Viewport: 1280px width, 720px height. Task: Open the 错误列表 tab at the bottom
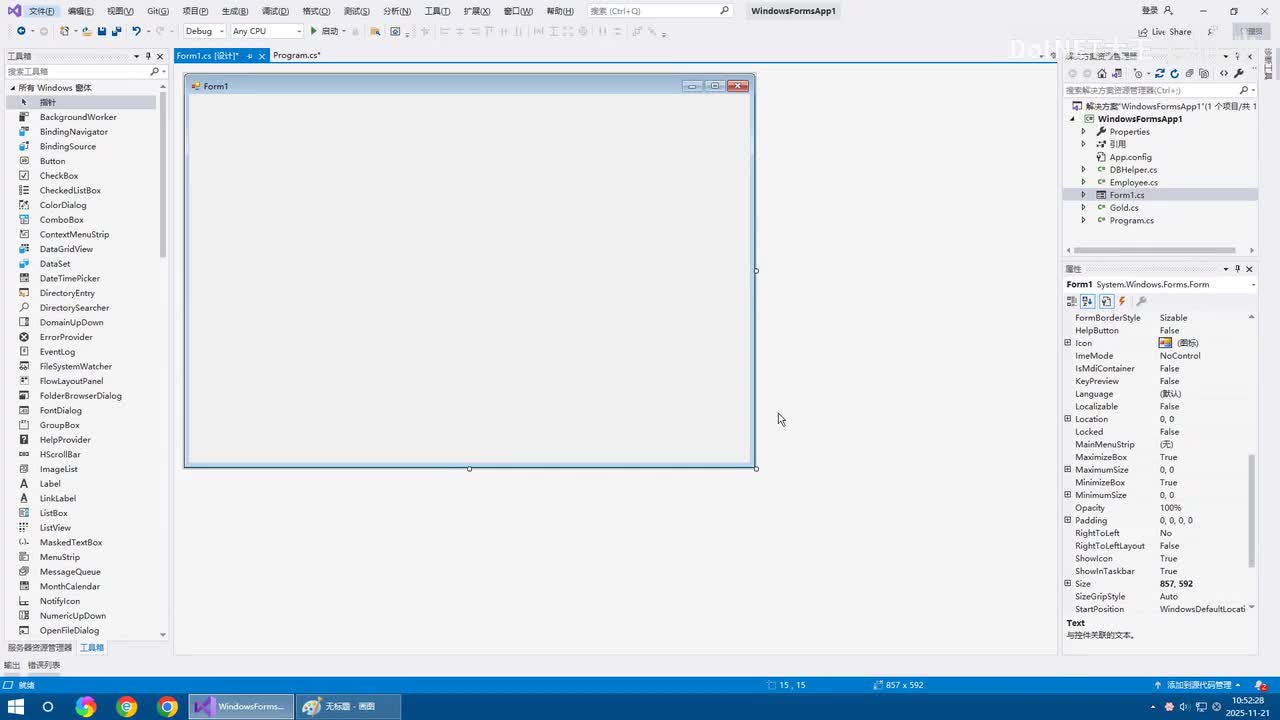pos(43,665)
